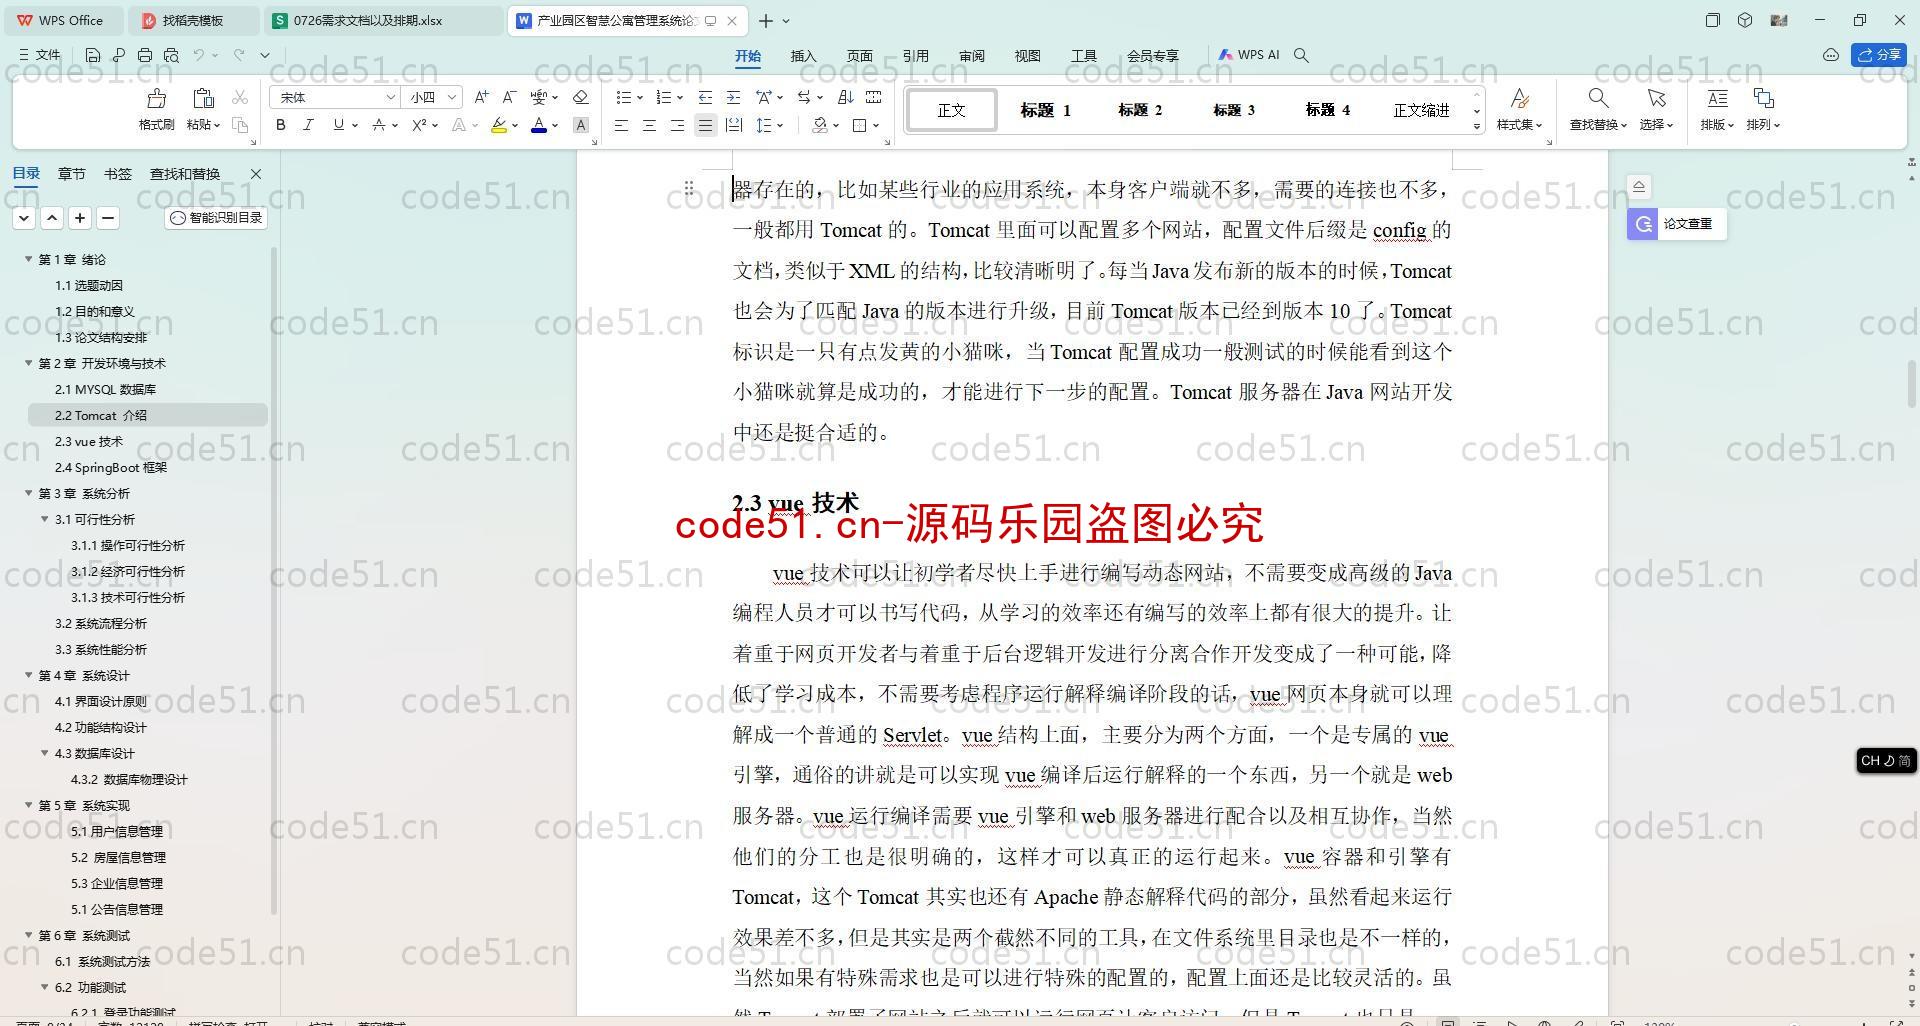The image size is (1920, 1026).
Task: Increase paragraph indent
Action: point(733,97)
